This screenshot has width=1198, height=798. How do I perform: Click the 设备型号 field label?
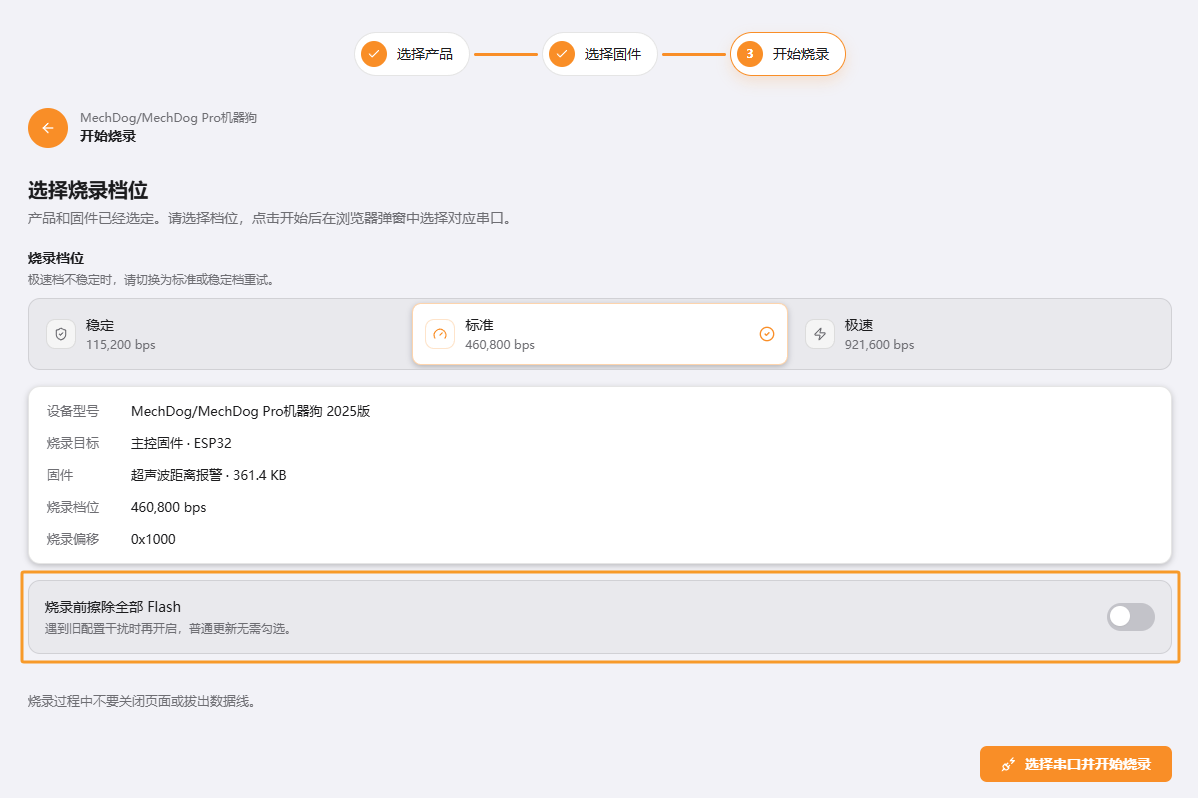[73, 411]
